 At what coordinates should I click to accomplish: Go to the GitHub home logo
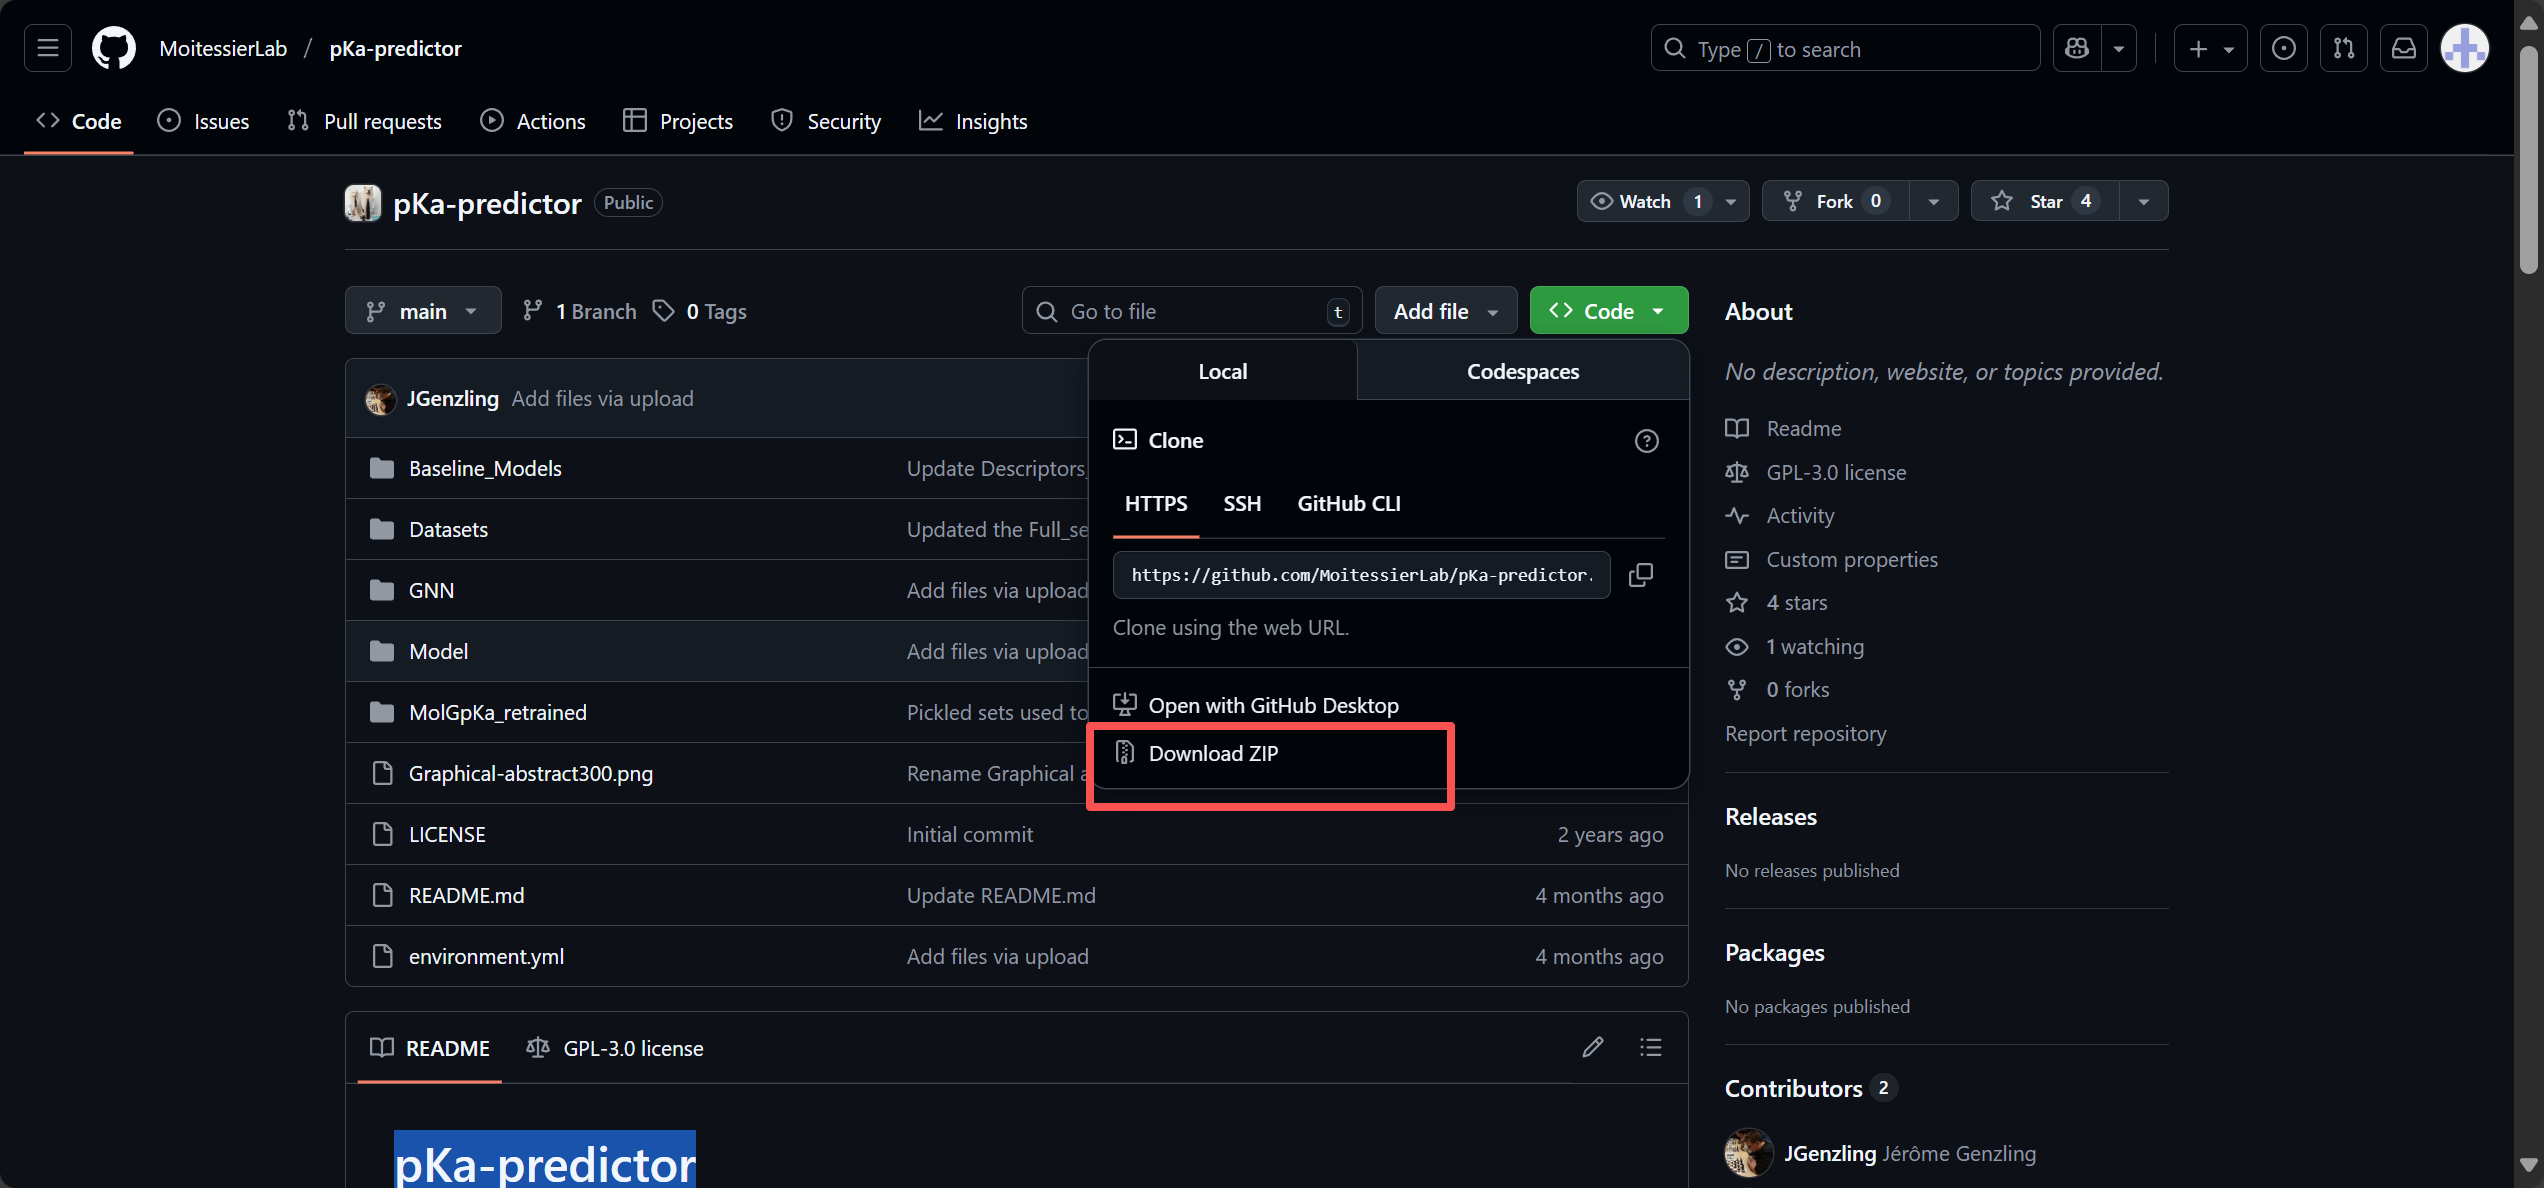coord(114,48)
